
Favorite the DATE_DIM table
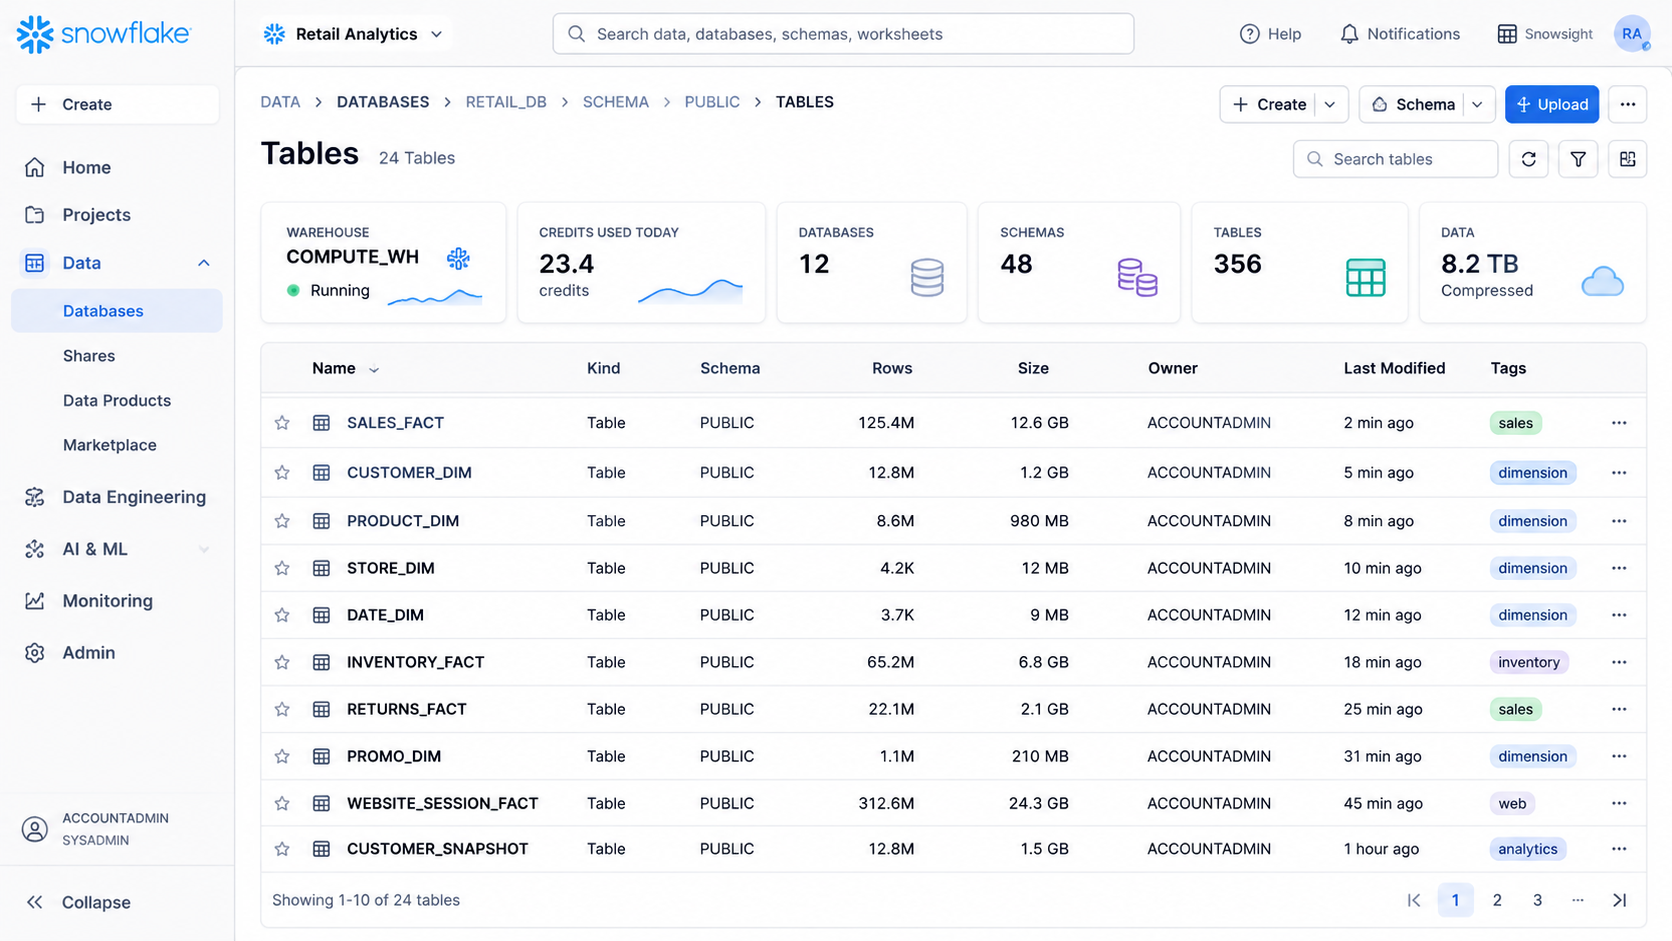[282, 615]
